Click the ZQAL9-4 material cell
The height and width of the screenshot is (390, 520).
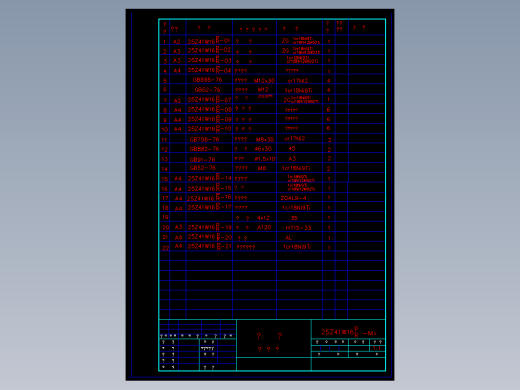[x=293, y=198]
